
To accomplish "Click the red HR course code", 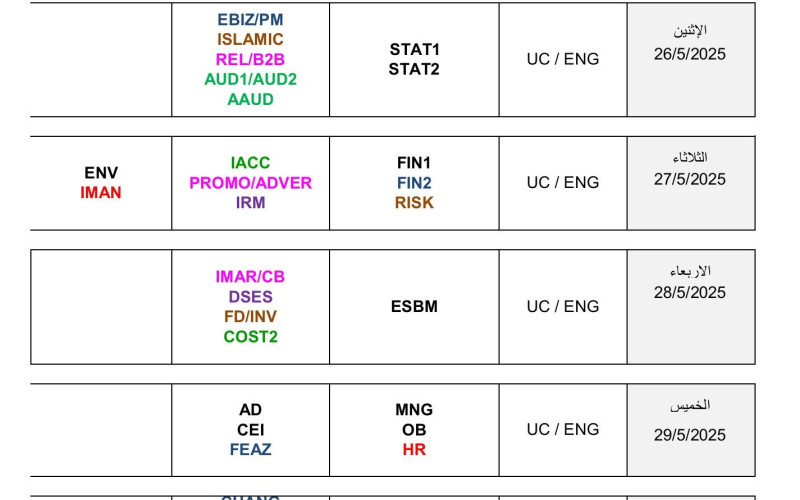I will pyautogui.click(x=414, y=450).
